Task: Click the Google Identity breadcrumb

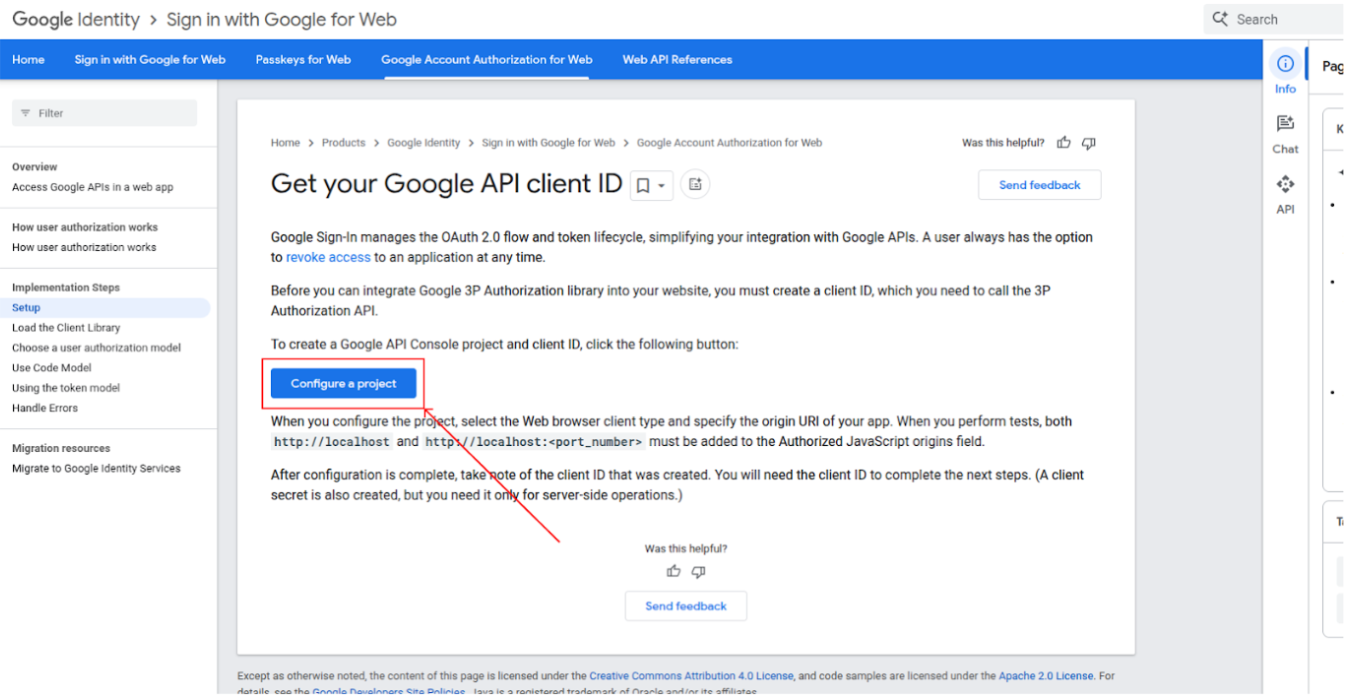Action: point(424,143)
